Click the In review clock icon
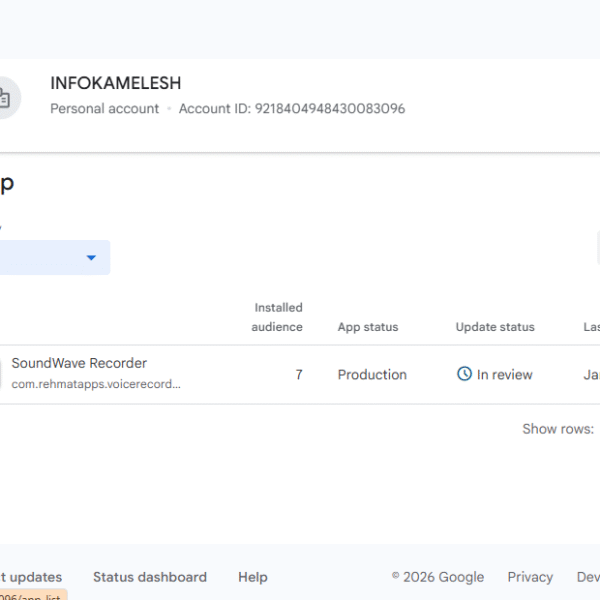This screenshot has height=600, width=600. click(x=464, y=374)
